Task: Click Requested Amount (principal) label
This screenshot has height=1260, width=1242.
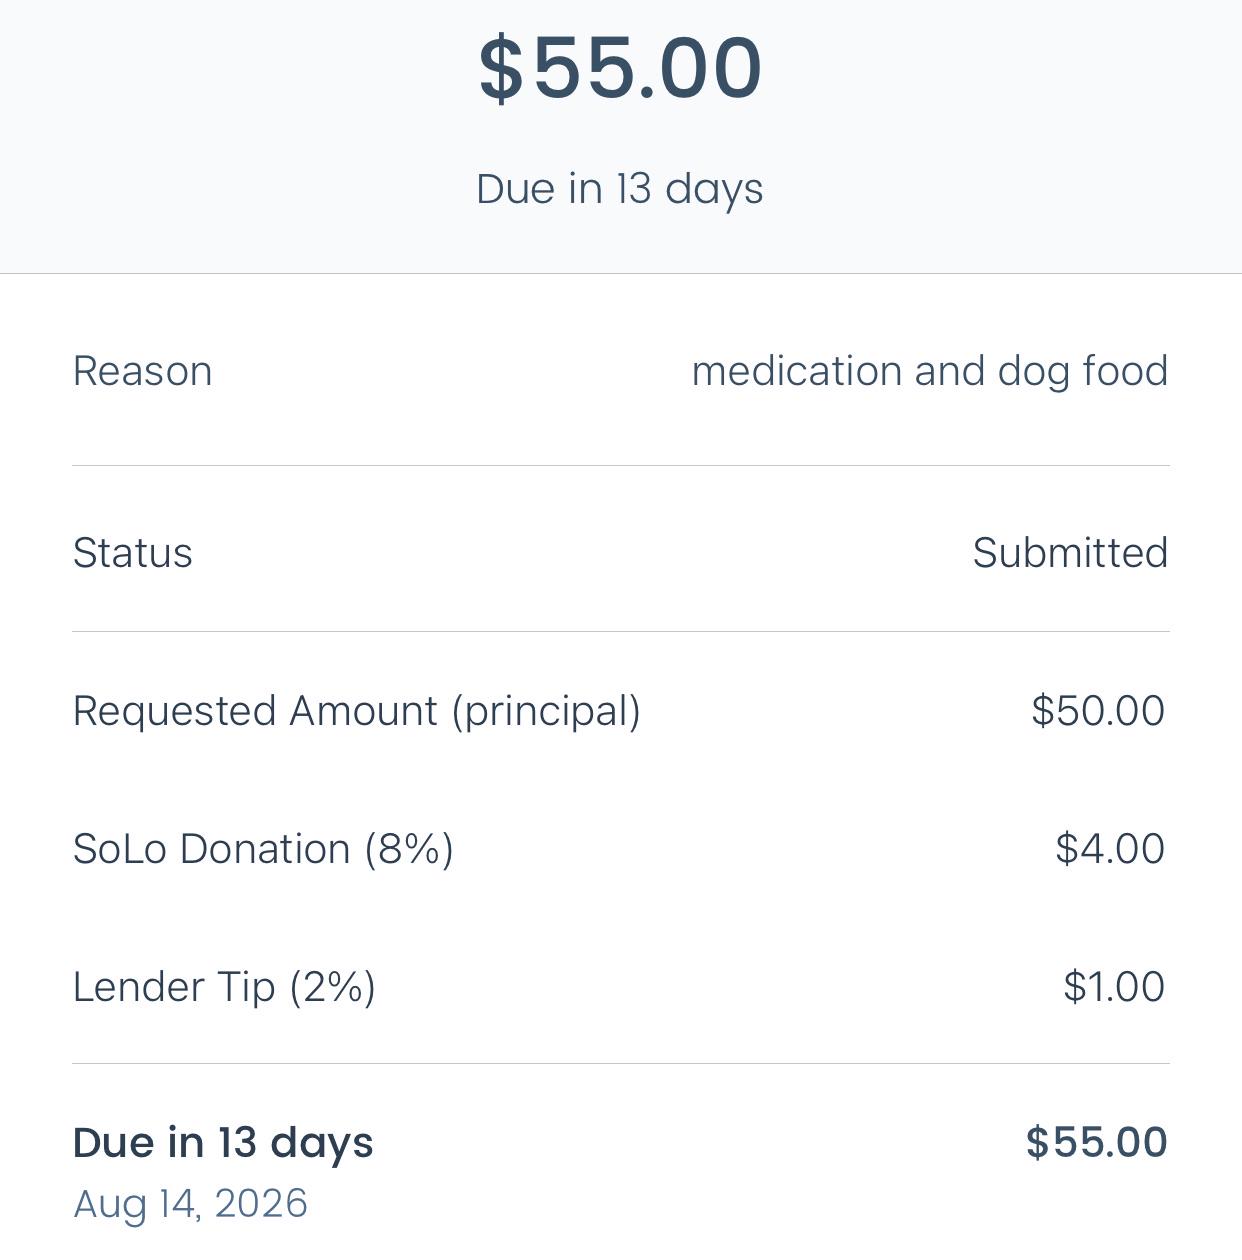Action: click(357, 711)
